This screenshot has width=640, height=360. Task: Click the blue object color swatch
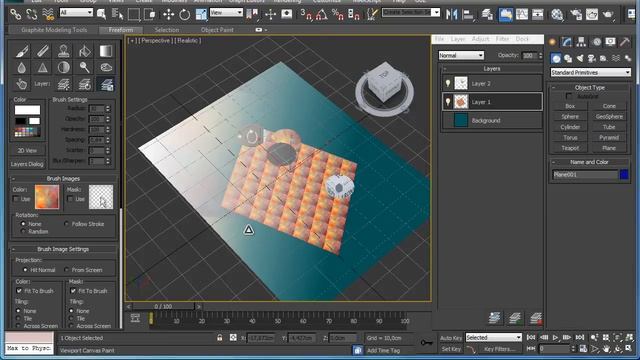(624, 174)
